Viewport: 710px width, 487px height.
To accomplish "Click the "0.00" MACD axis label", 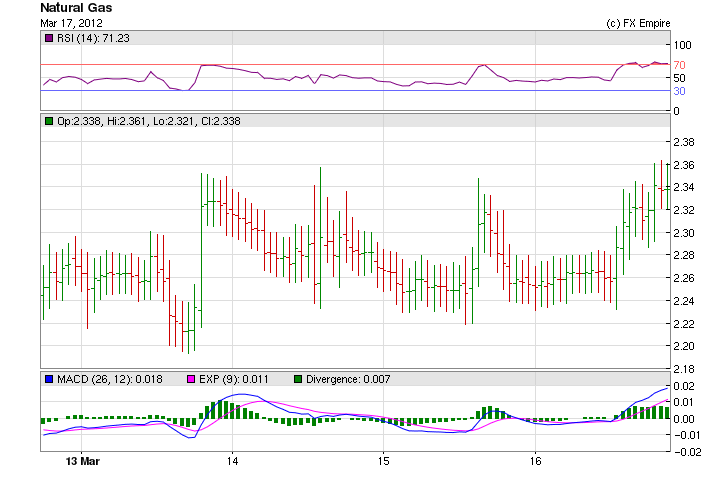I will pos(684,419).
